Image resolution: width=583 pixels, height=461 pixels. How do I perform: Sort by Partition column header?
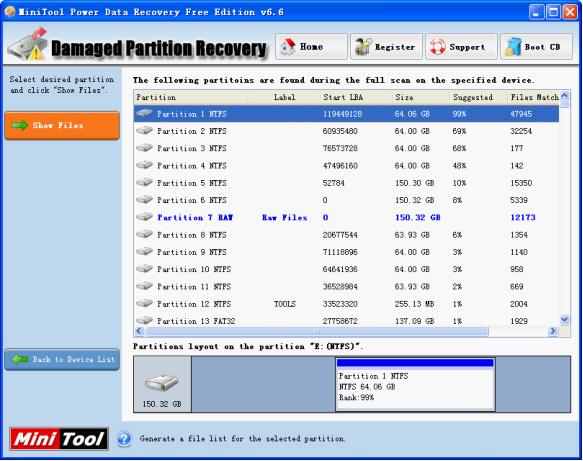[191, 97]
